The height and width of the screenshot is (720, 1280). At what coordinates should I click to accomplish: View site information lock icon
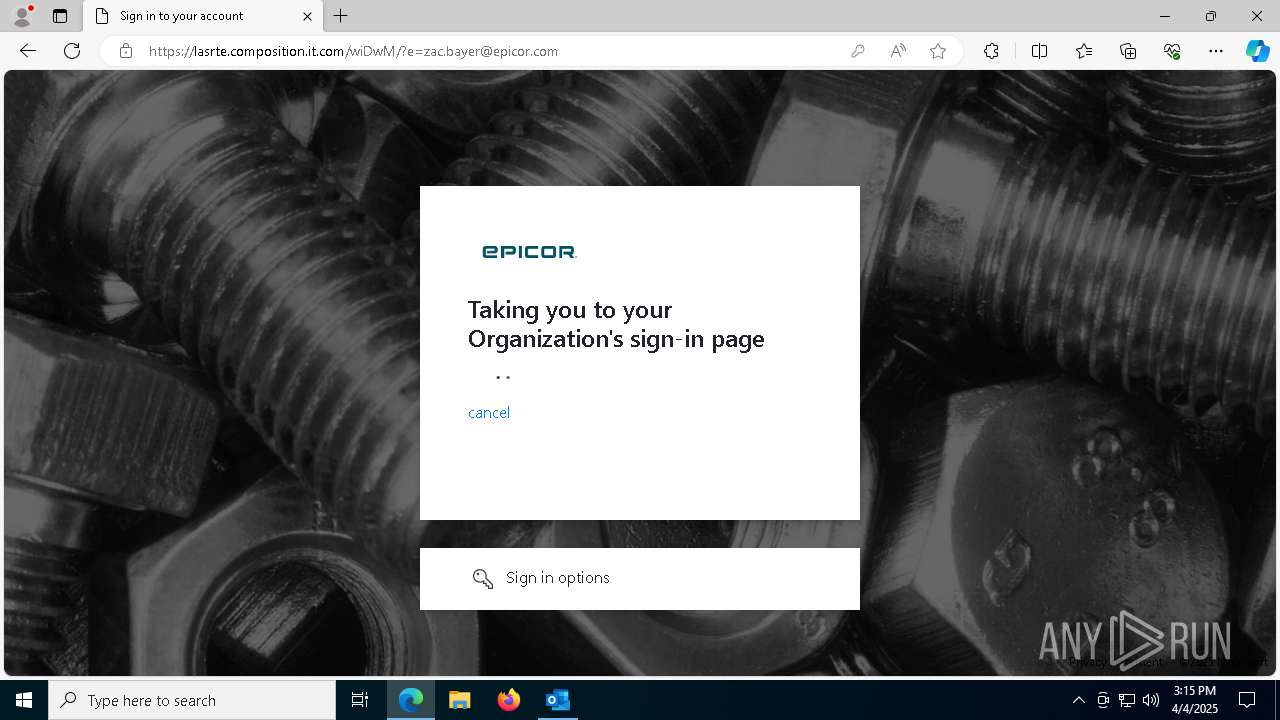[x=126, y=51]
